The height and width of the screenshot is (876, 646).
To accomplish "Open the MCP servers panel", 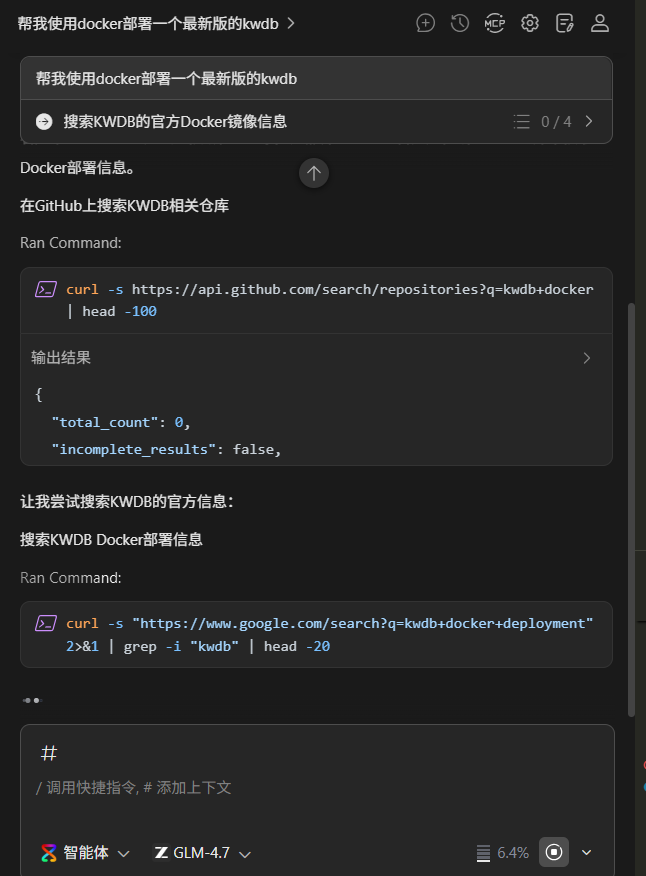I will click(x=494, y=22).
